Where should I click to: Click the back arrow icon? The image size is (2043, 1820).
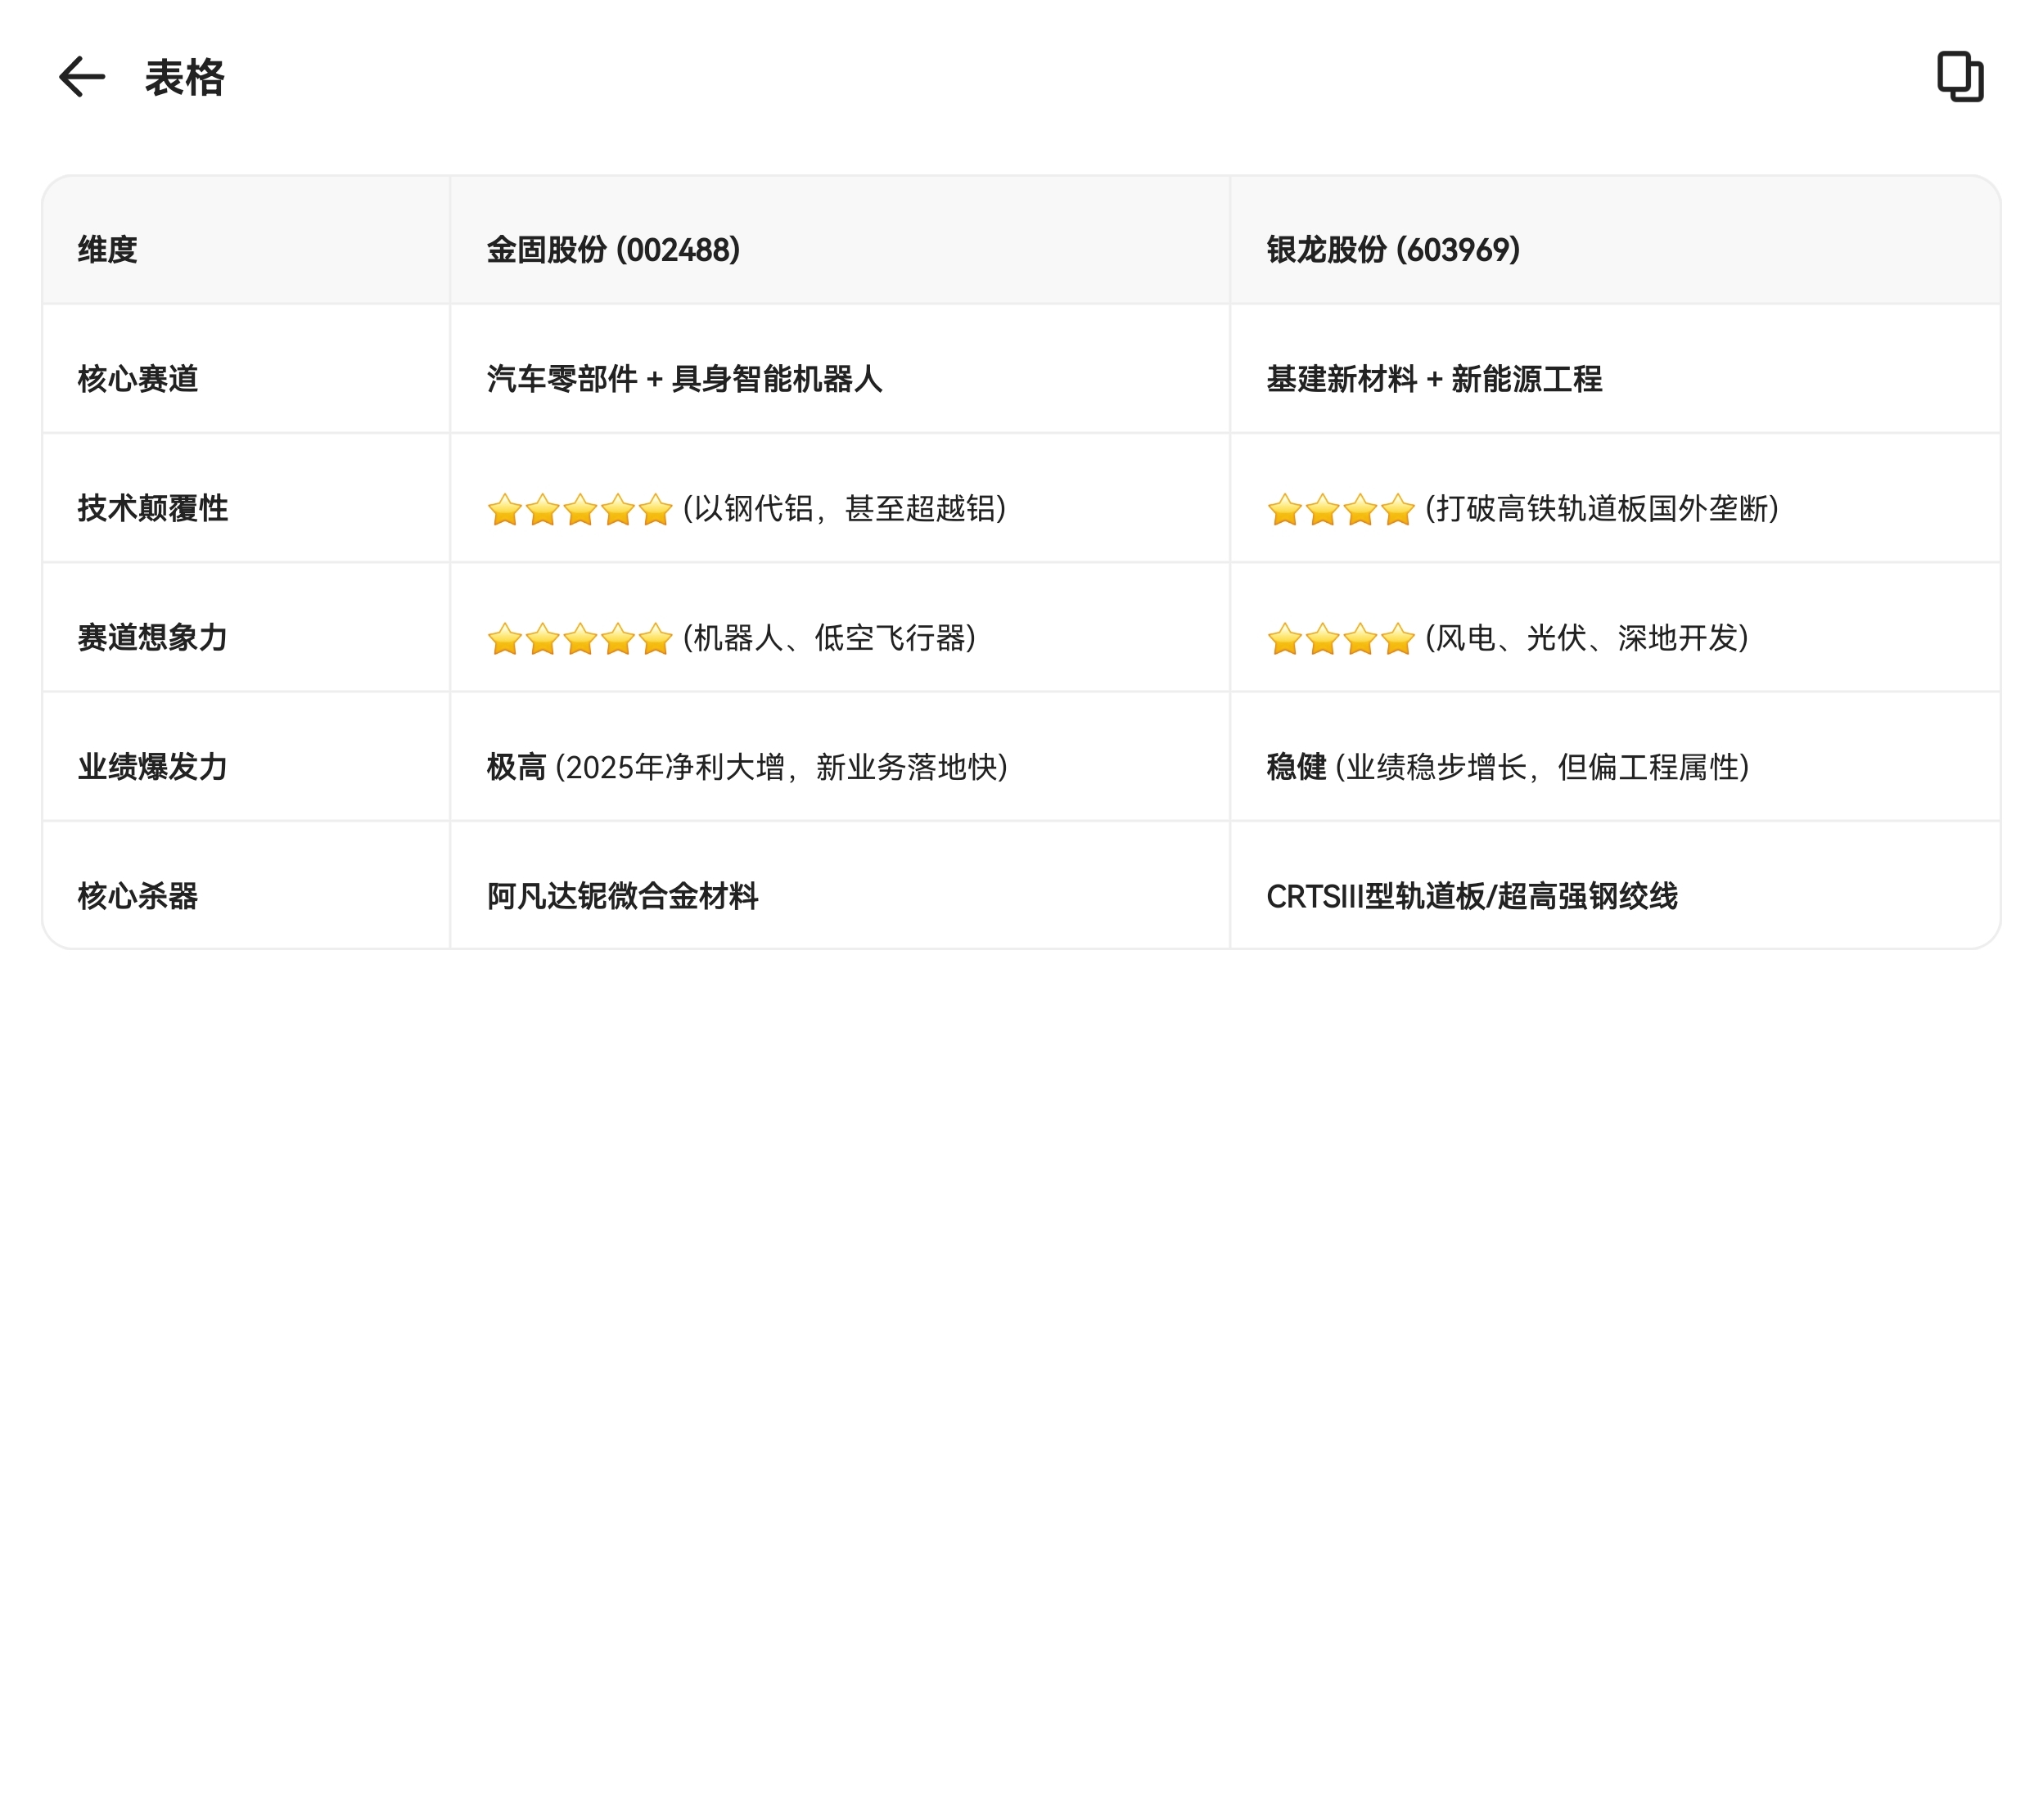[81, 77]
